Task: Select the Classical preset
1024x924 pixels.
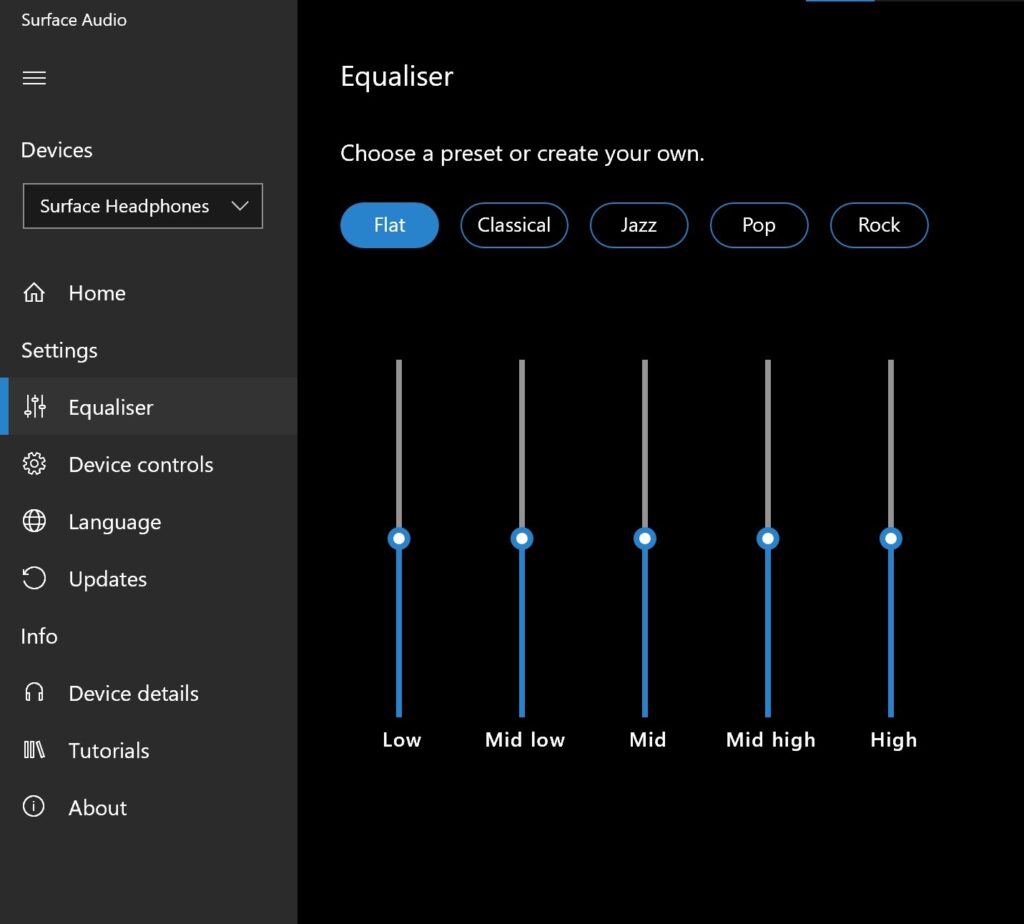Action: pyautogui.click(x=514, y=225)
